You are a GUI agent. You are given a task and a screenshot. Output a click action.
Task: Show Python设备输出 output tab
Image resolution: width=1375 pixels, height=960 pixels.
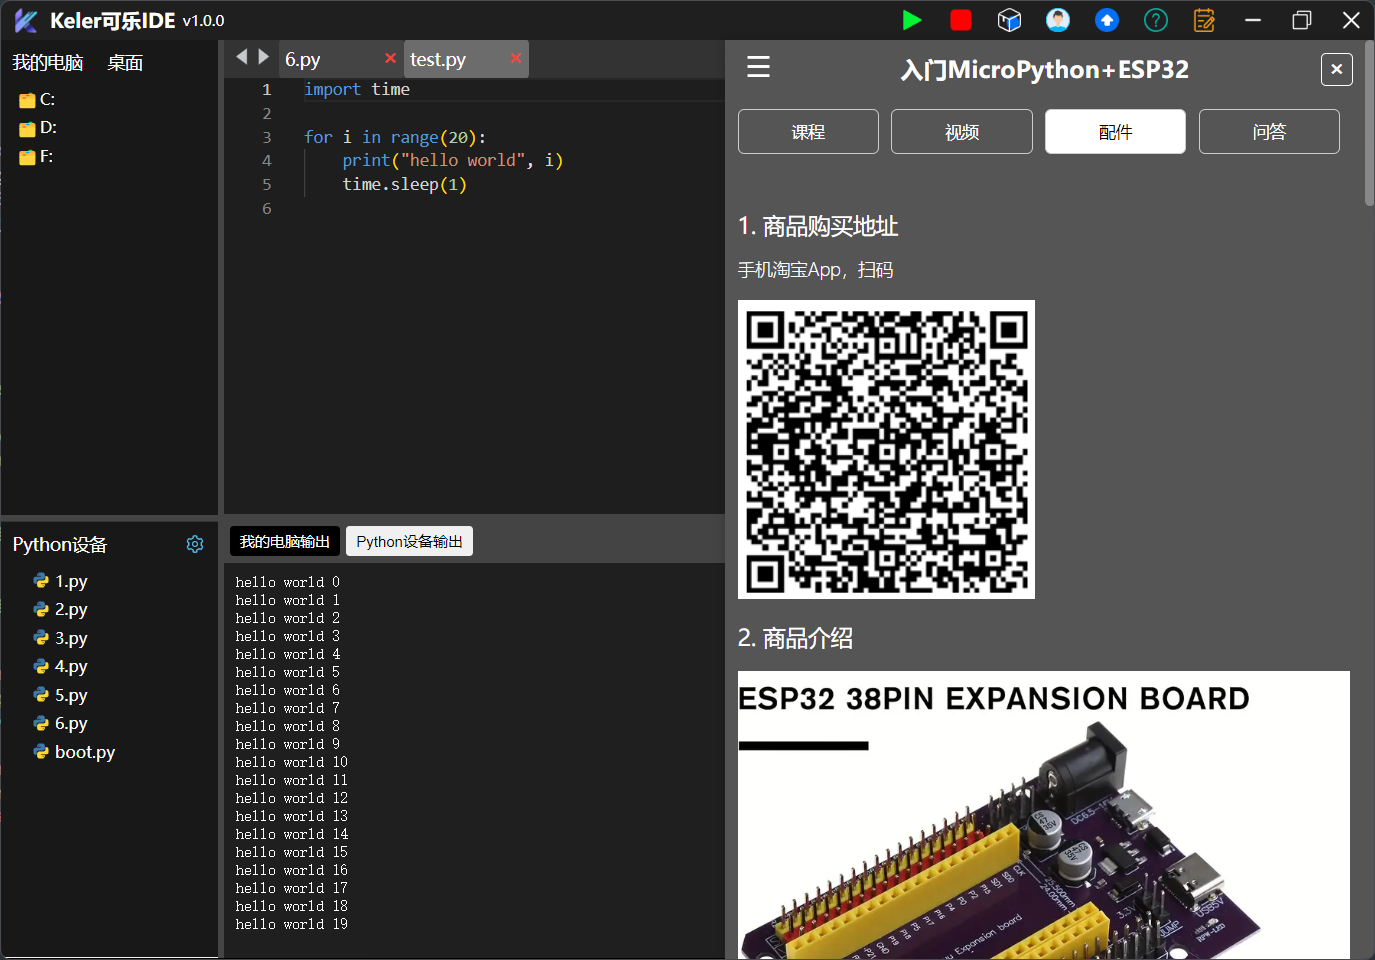tap(409, 541)
